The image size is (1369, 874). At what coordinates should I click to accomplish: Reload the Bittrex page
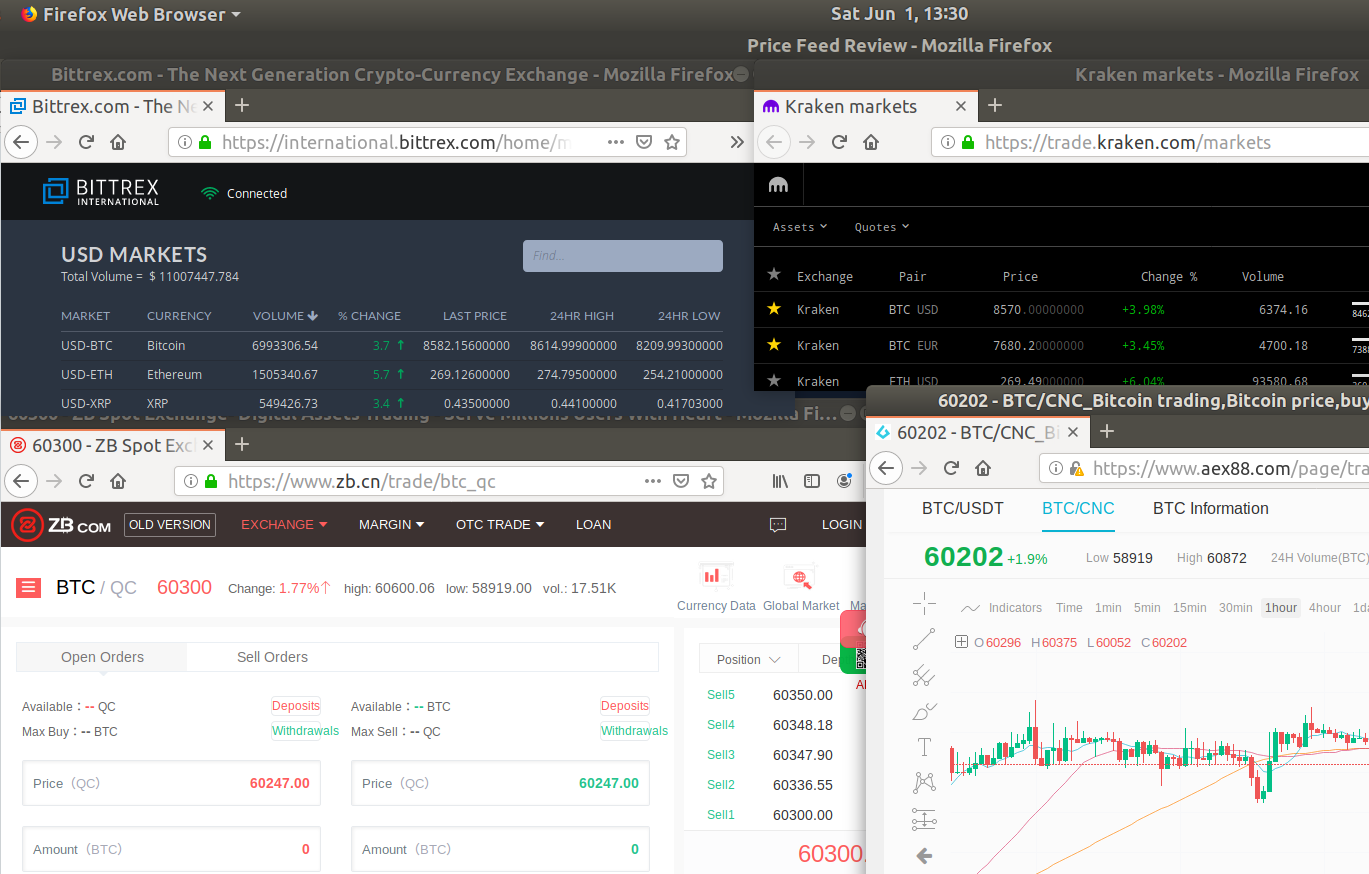click(86, 142)
